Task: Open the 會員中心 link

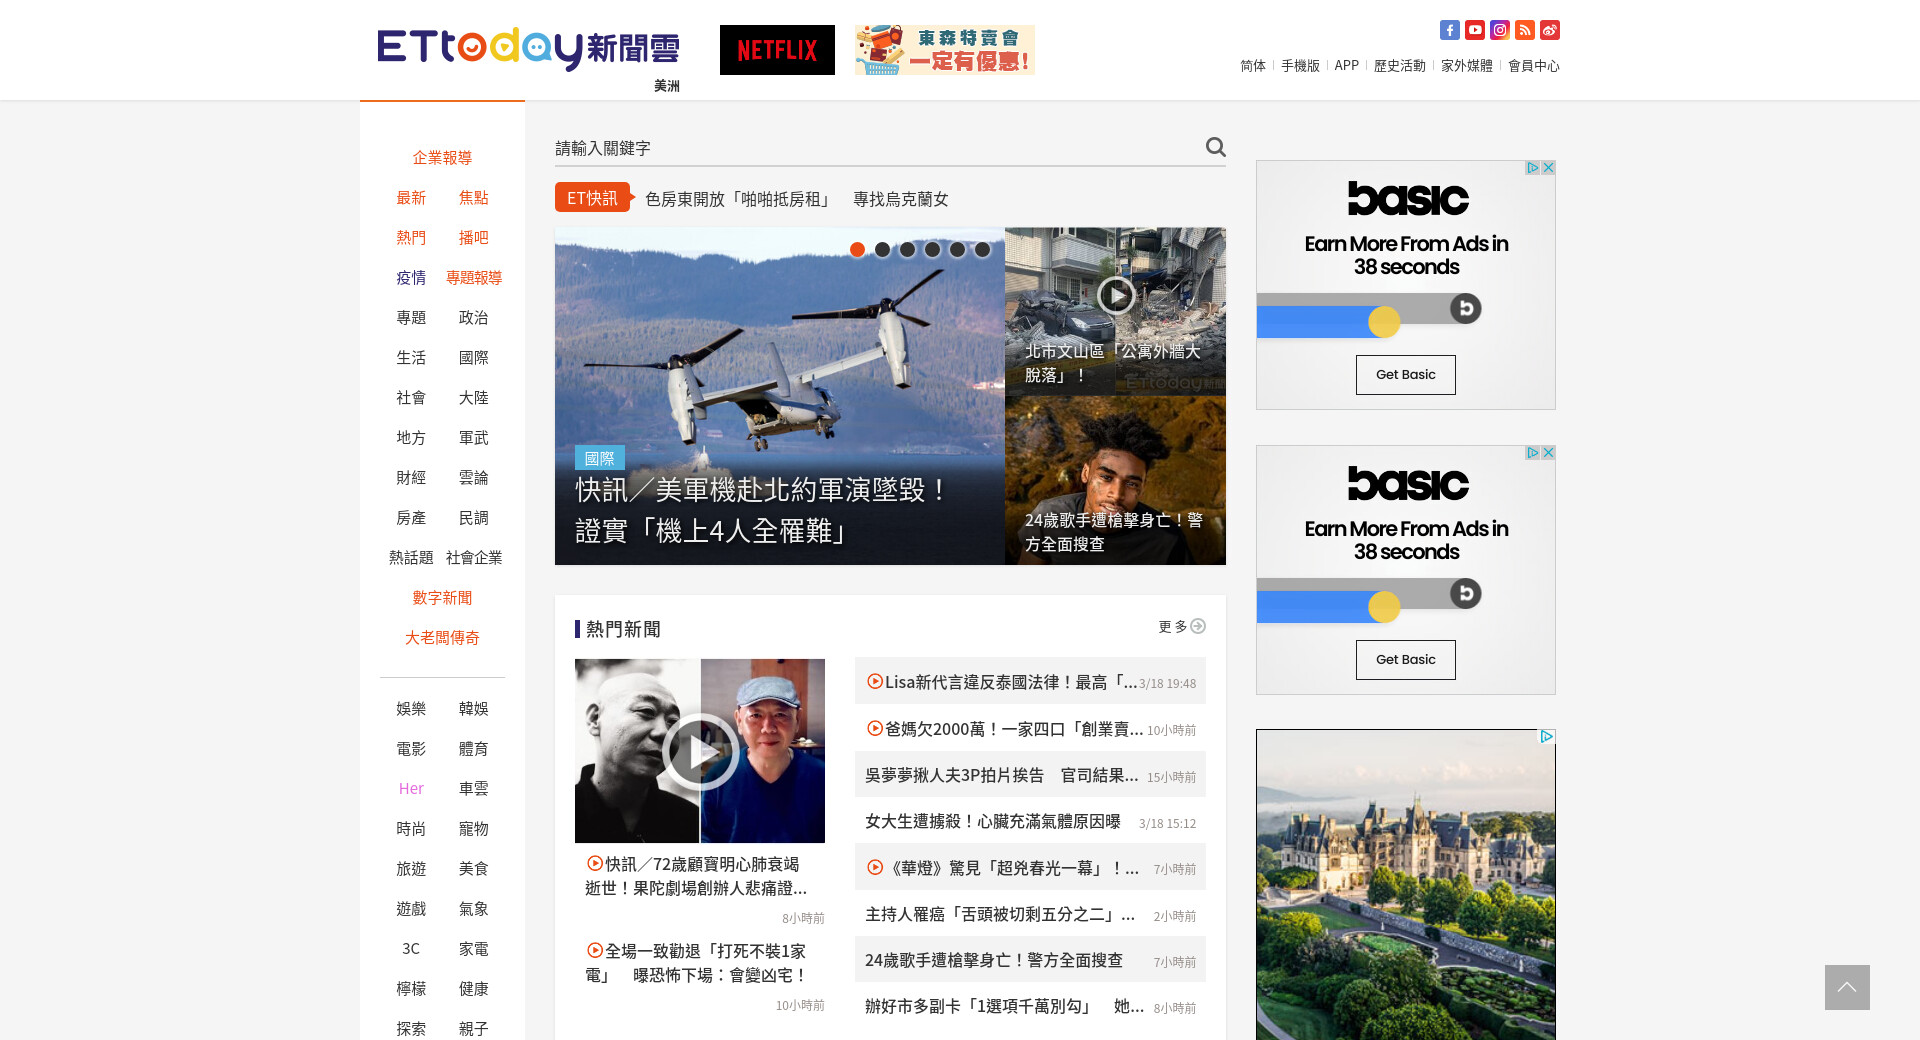Action: (x=1533, y=66)
